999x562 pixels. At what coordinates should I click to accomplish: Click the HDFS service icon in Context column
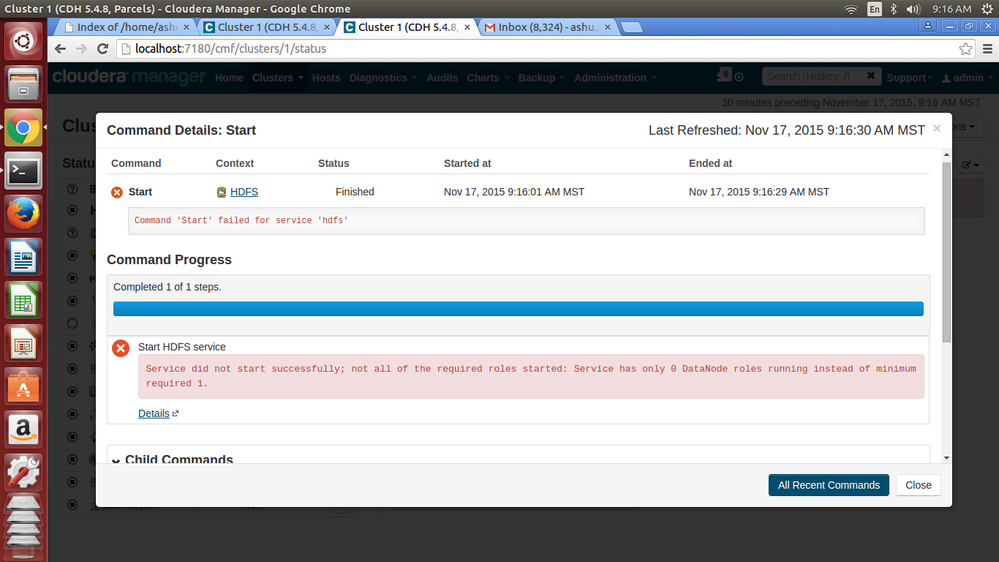coord(221,192)
